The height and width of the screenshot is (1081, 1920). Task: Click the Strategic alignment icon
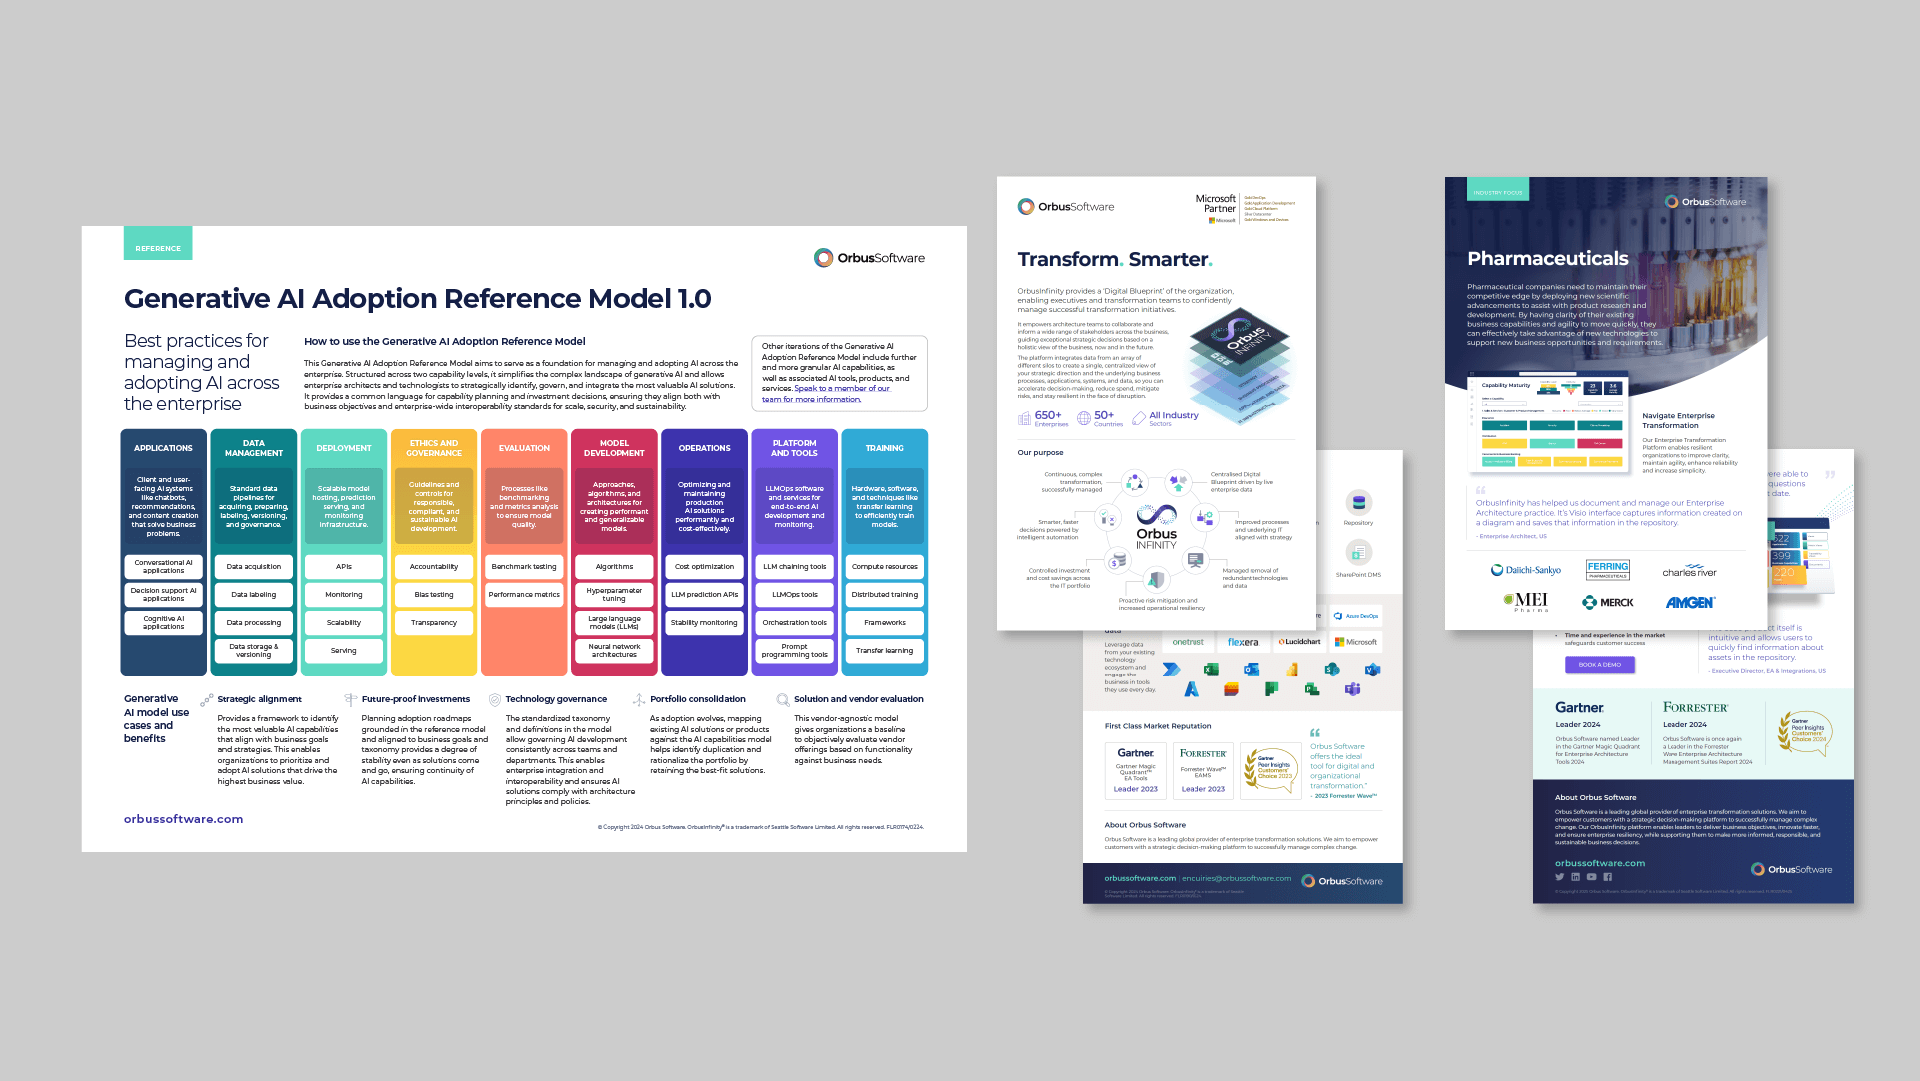[207, 700]
